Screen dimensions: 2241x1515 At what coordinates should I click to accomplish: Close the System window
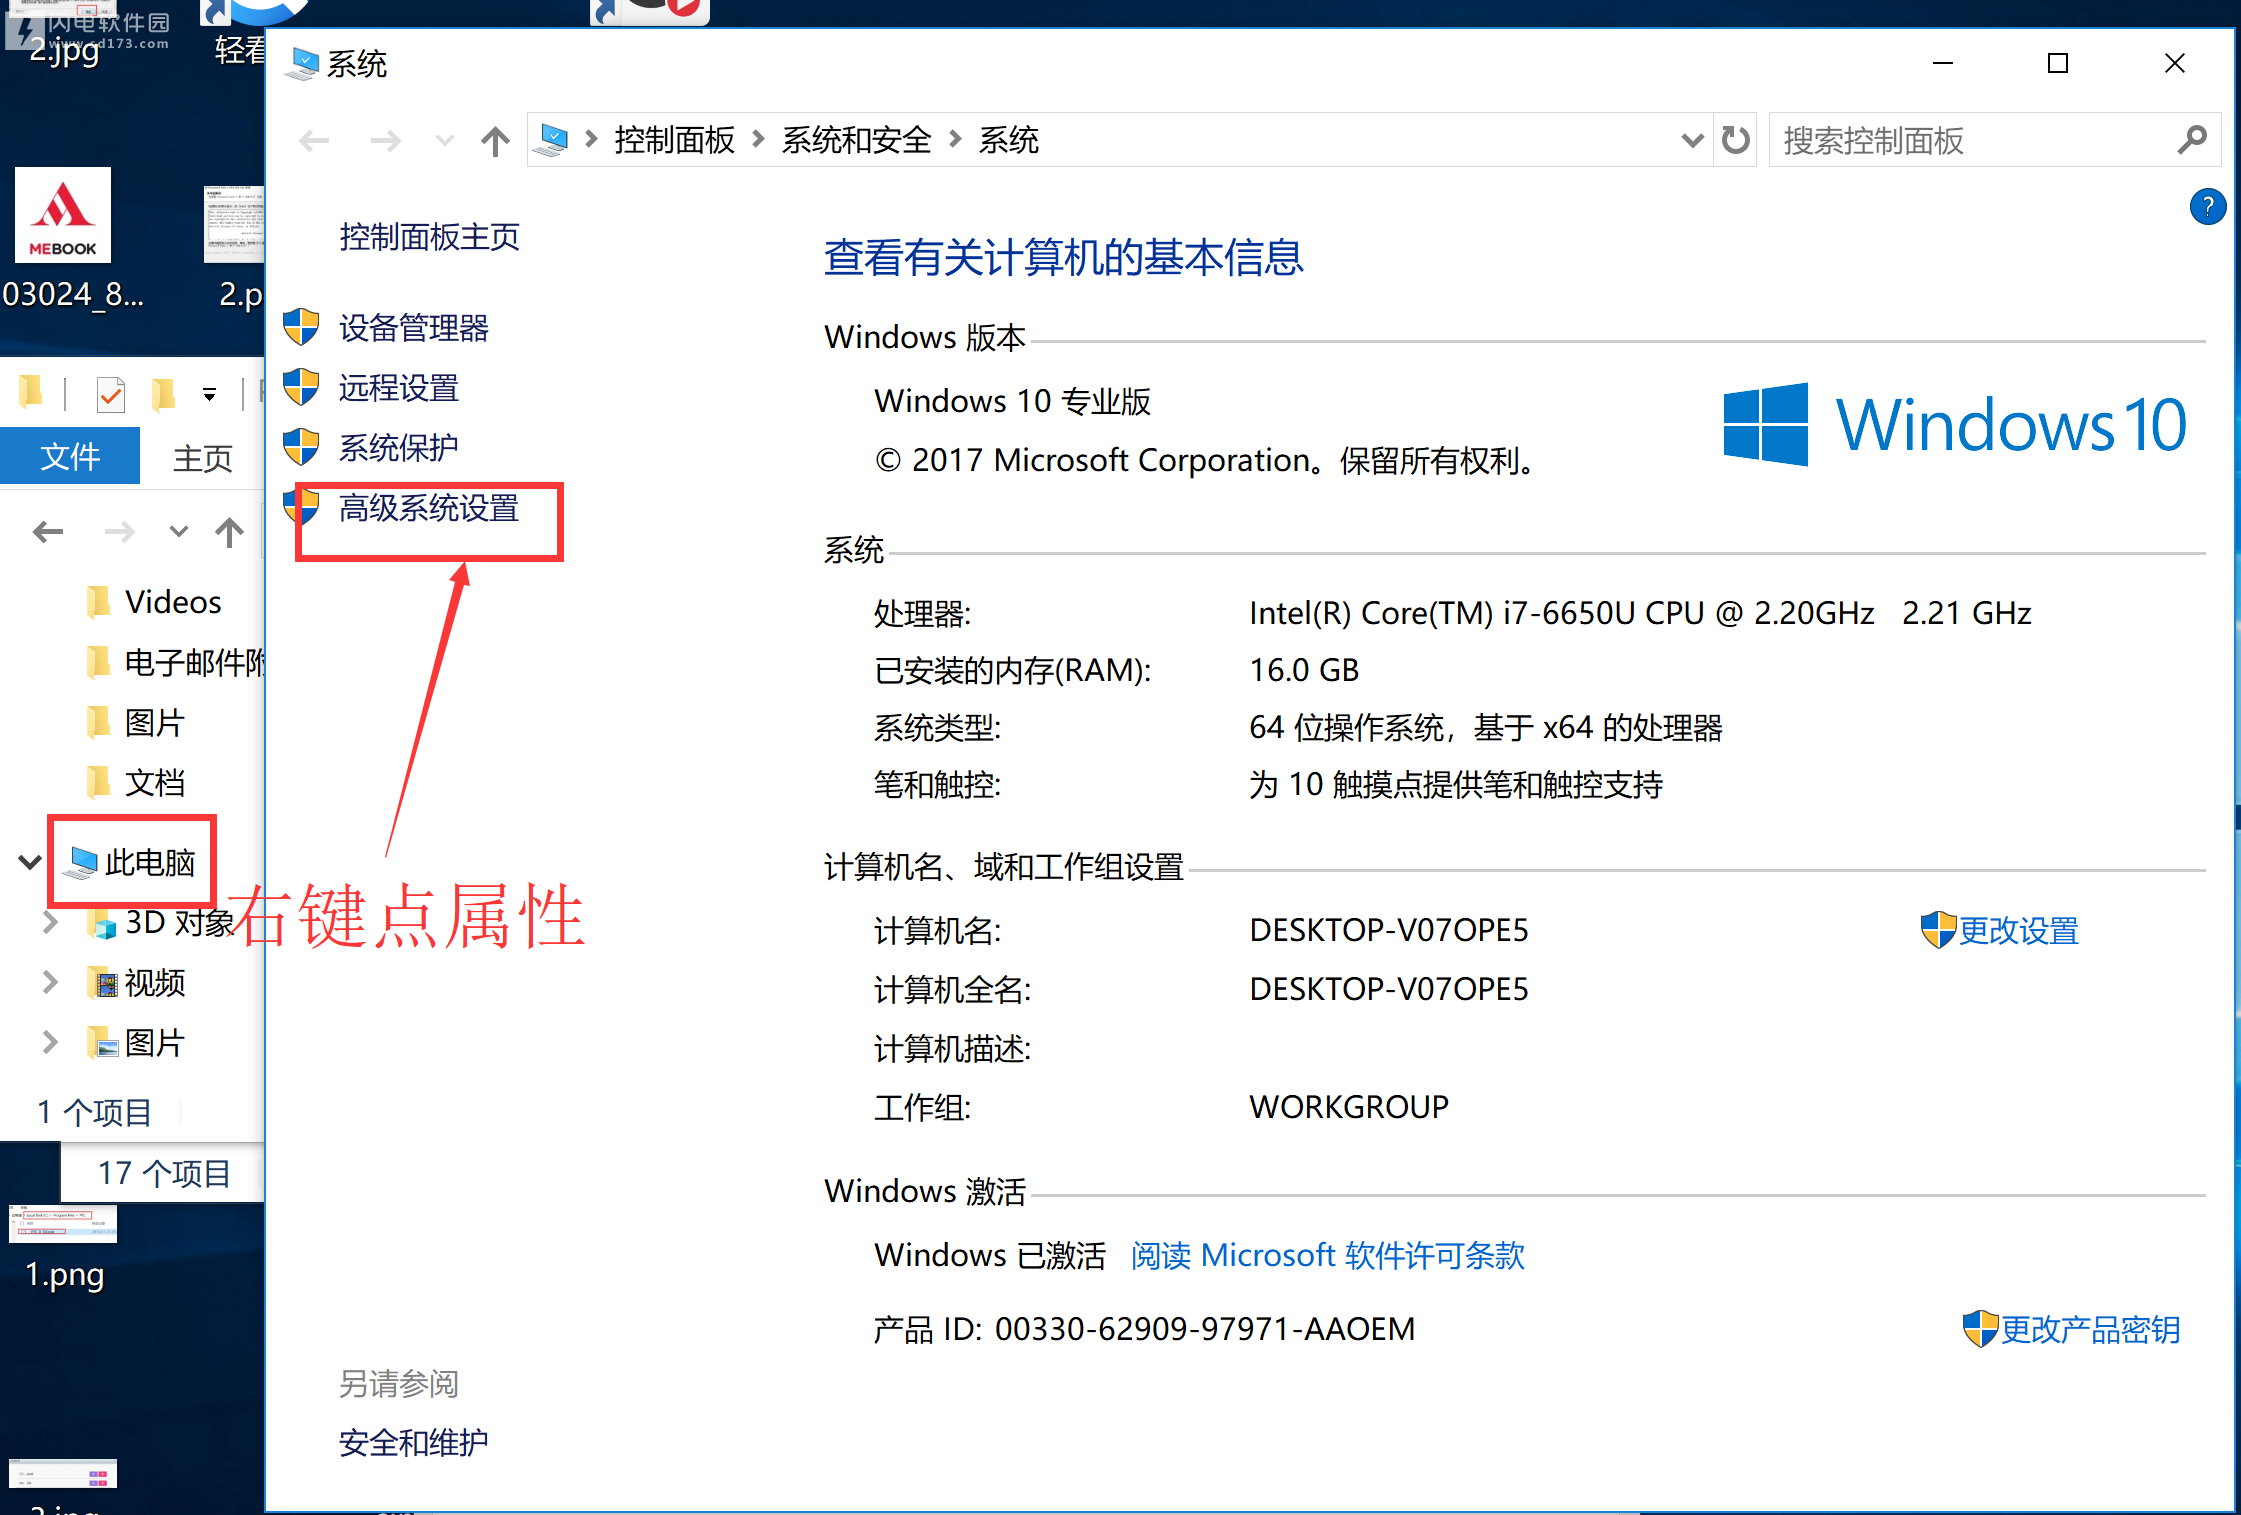pyautogui.click(x=2174, y=63)
